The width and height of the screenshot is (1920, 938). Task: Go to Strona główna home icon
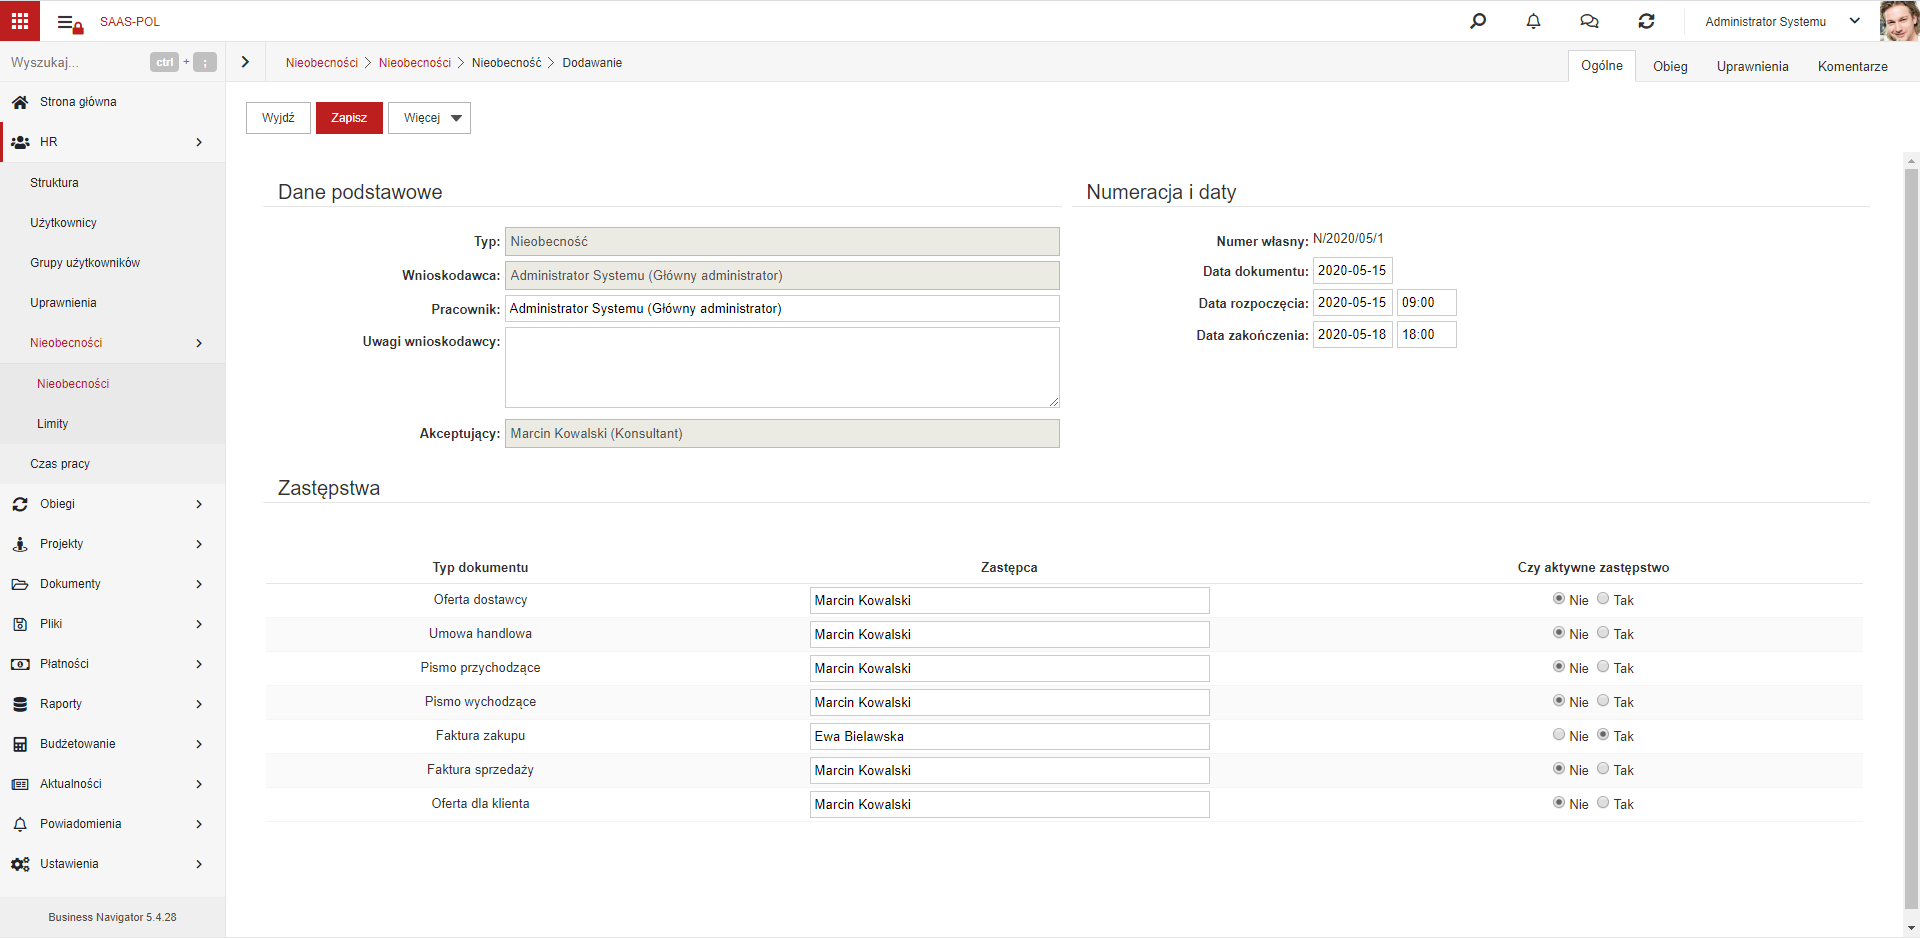pos(20,102)
